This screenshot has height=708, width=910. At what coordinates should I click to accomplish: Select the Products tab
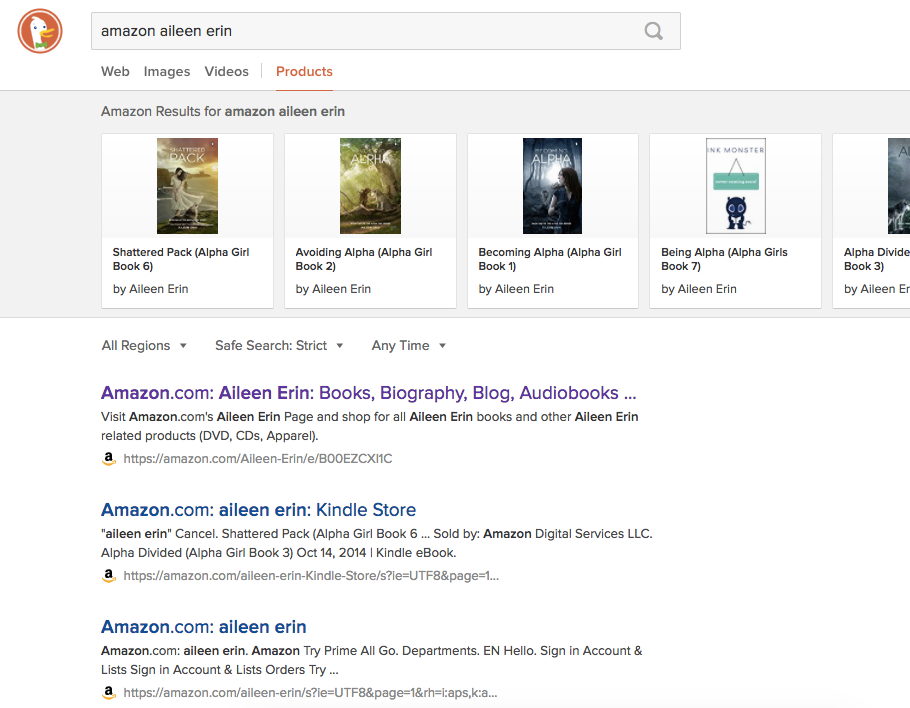(x=304, y=71)
